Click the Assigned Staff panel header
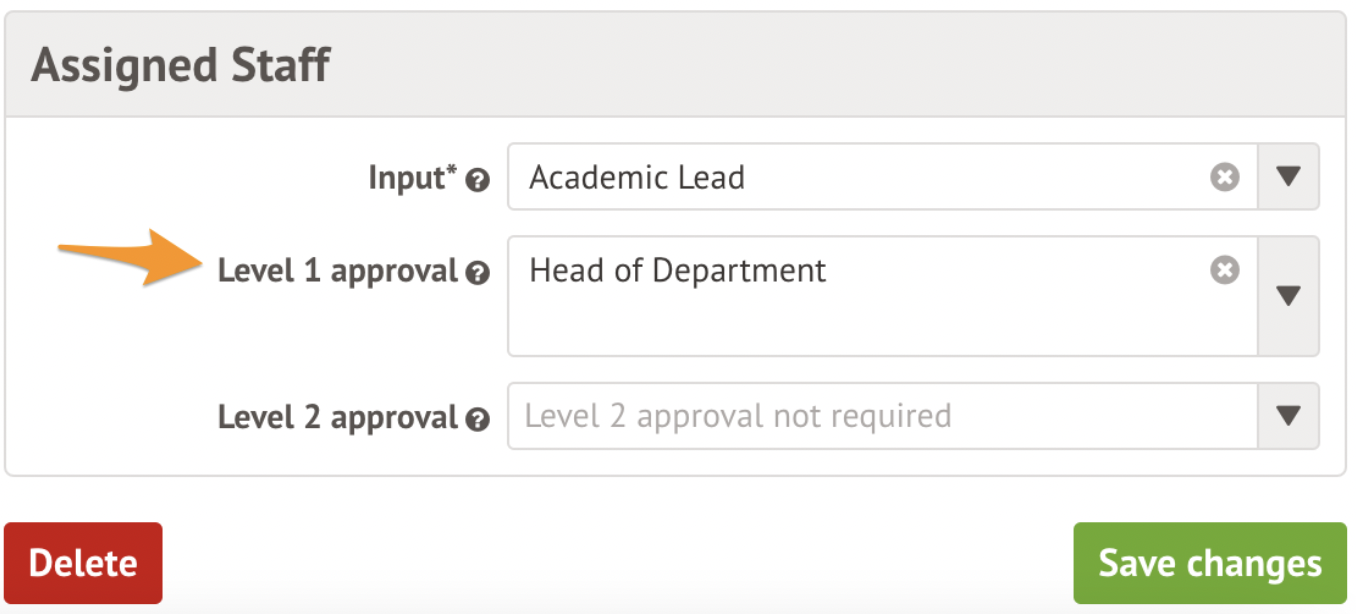Viewport: 1356px width, 614px height. (180, 66)
